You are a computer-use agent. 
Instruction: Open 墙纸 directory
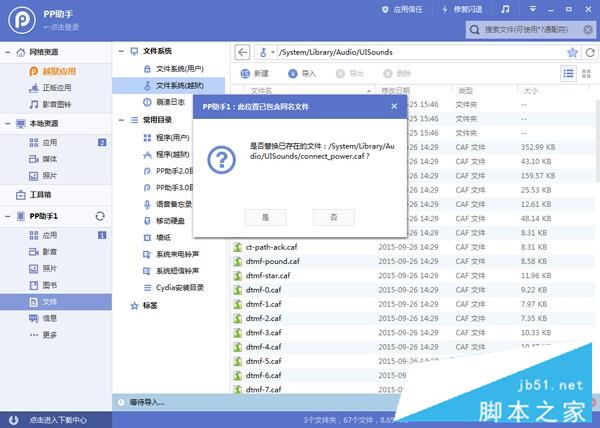(157, 238)
